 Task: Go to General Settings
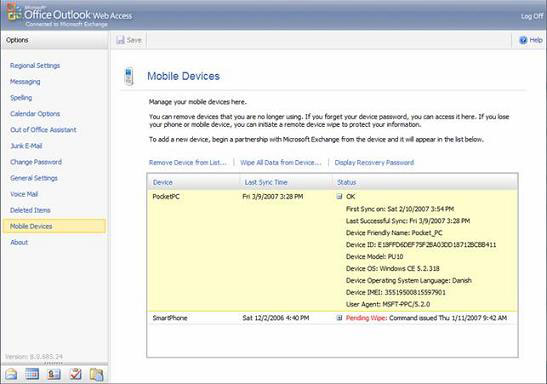34,178
